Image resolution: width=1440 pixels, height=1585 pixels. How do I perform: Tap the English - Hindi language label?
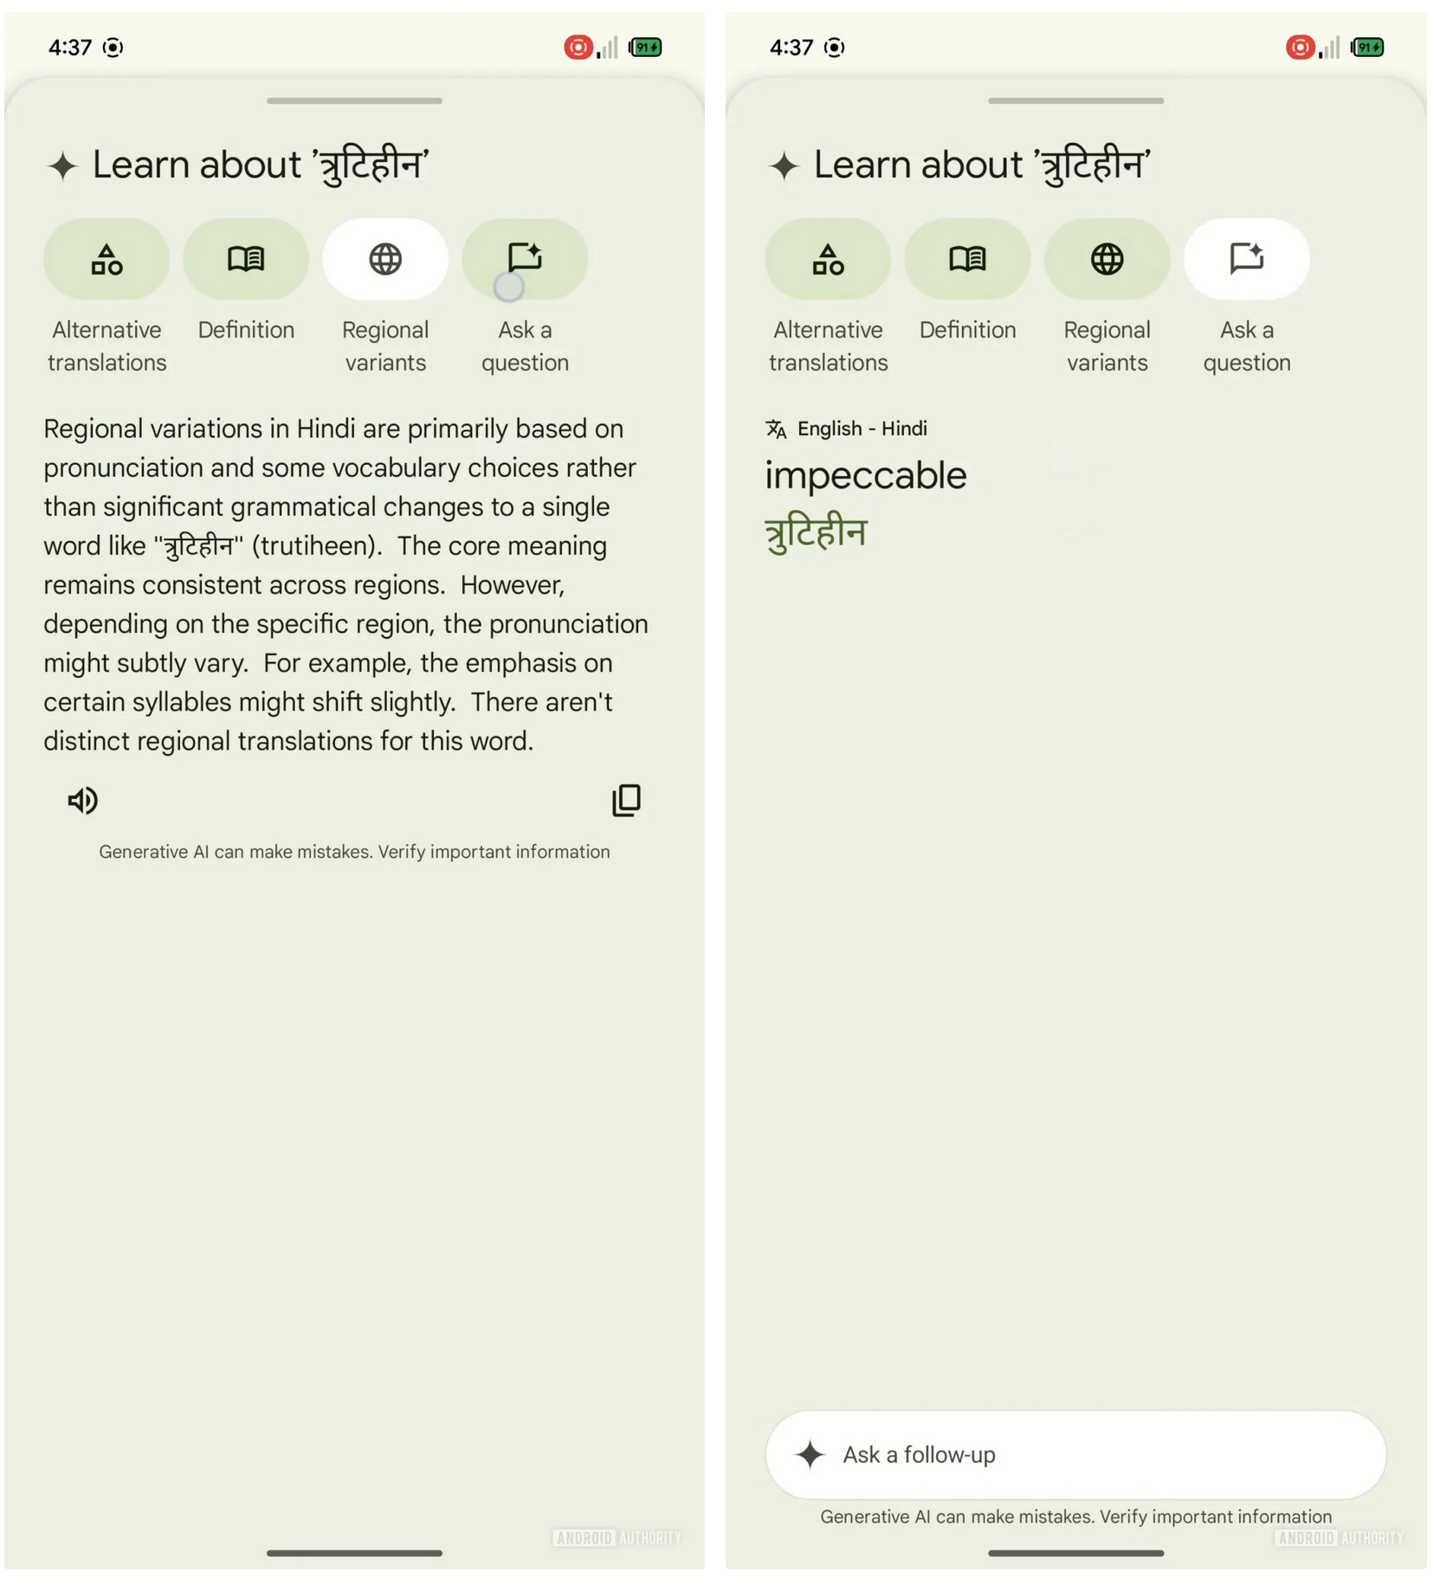coord(862,429)
